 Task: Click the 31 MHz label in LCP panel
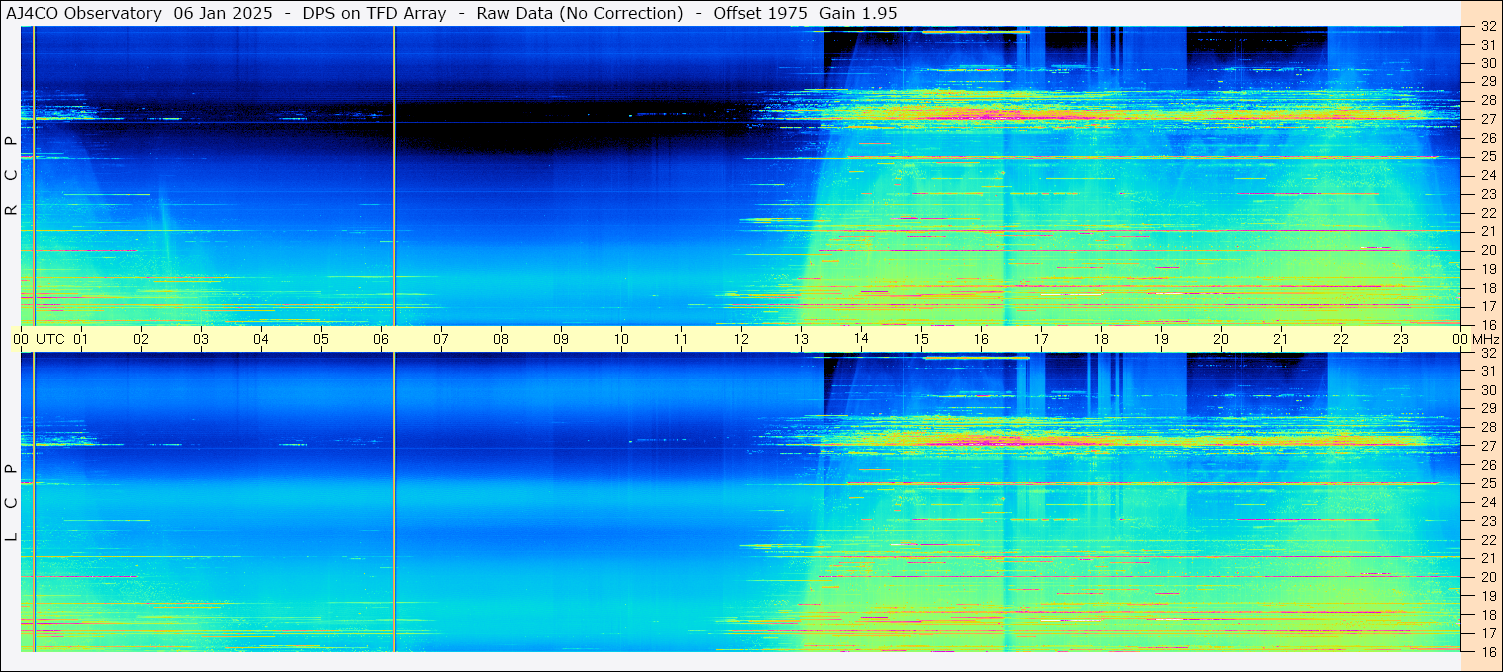[x=1488, y=371]
